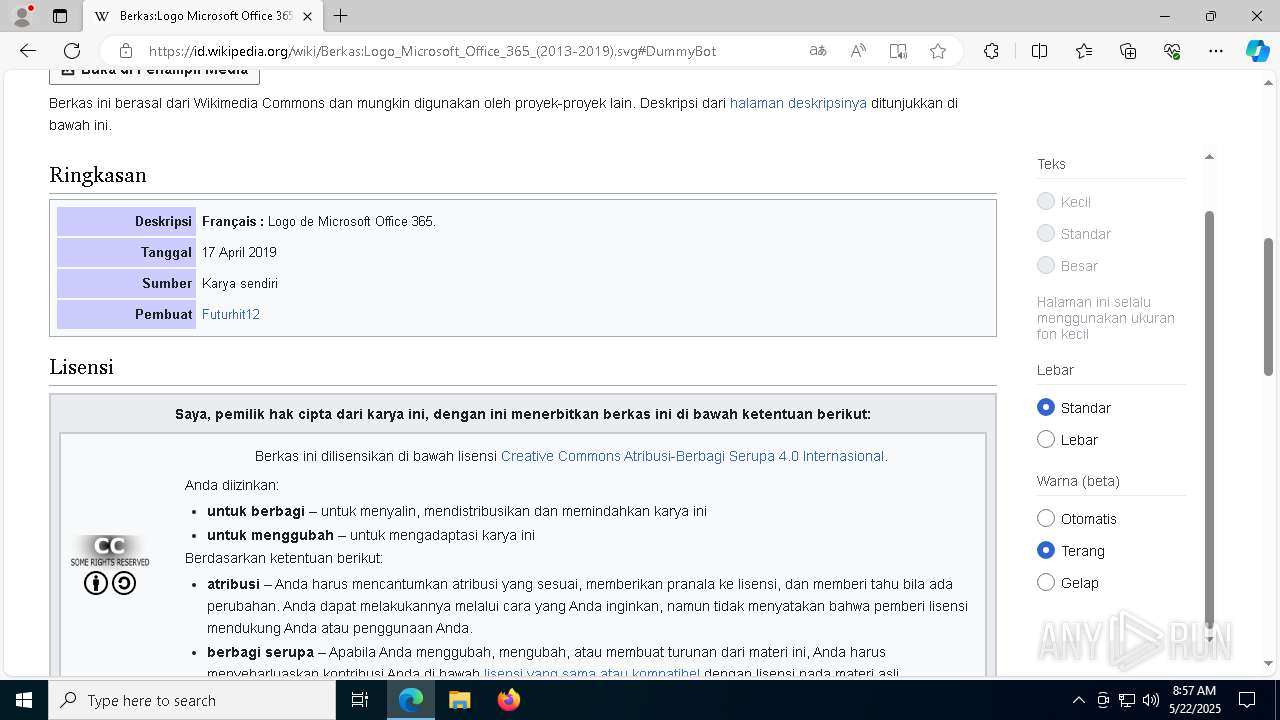
Task: Open Browser essentials heart icon
Action: tap(1172, 51)
